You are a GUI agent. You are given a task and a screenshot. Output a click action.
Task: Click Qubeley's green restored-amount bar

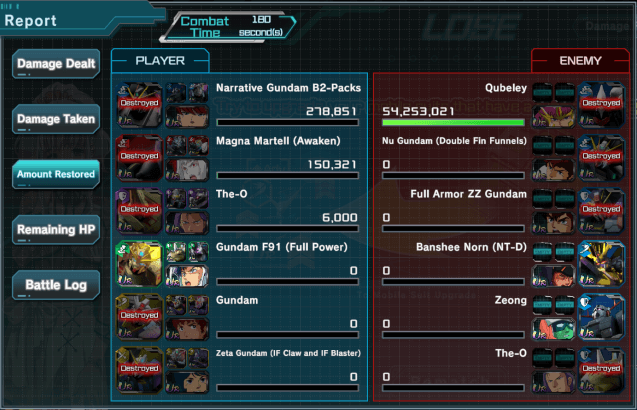tap(453, 122)
